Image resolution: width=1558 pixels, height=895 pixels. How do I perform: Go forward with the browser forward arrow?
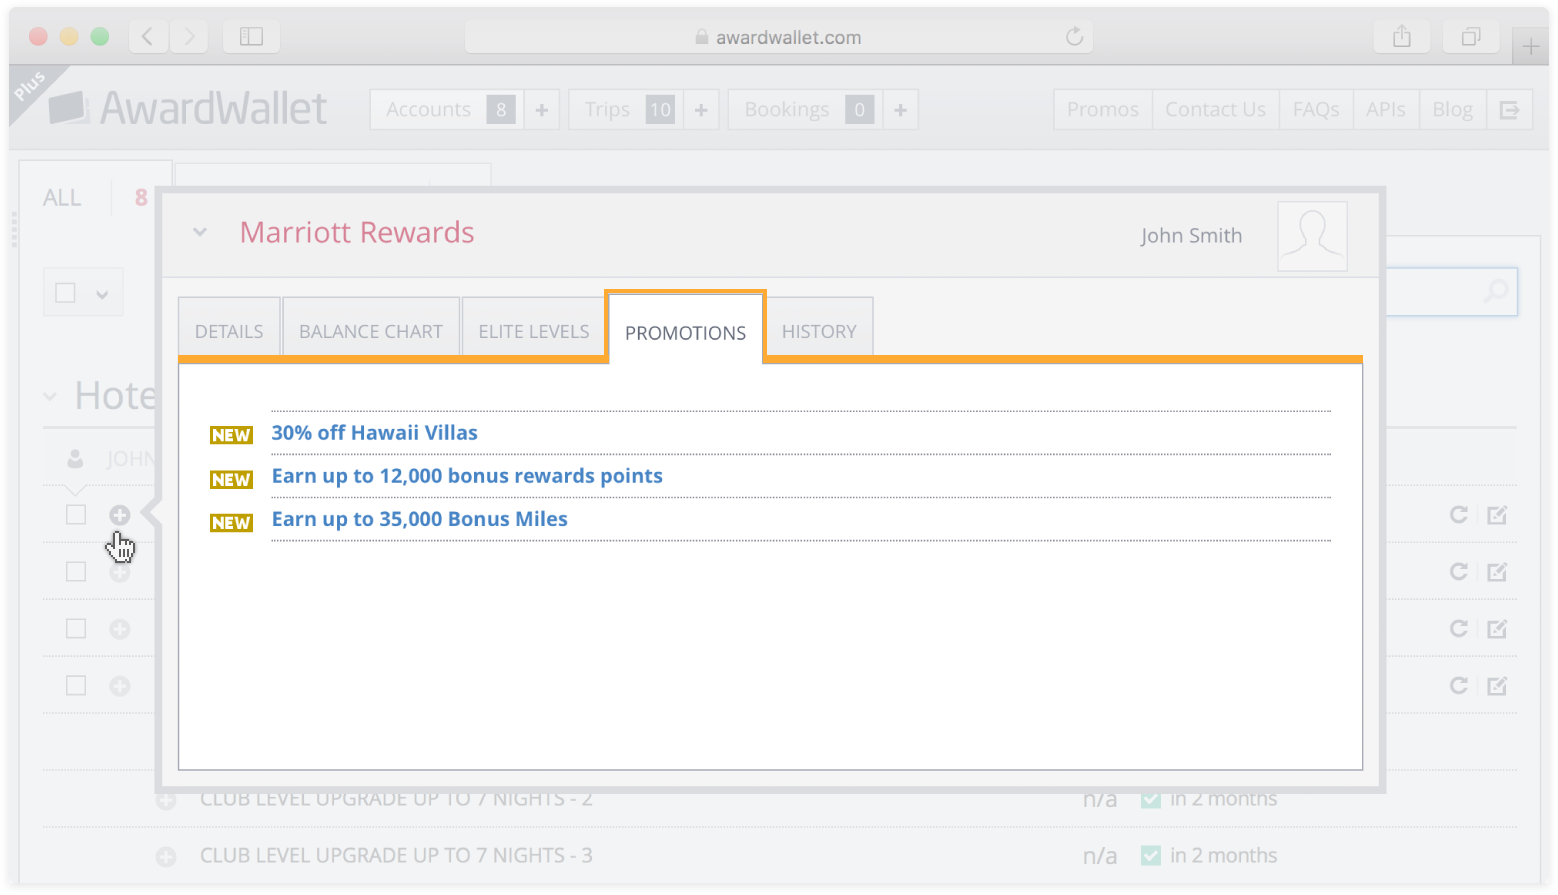click(x=188, y=37)
